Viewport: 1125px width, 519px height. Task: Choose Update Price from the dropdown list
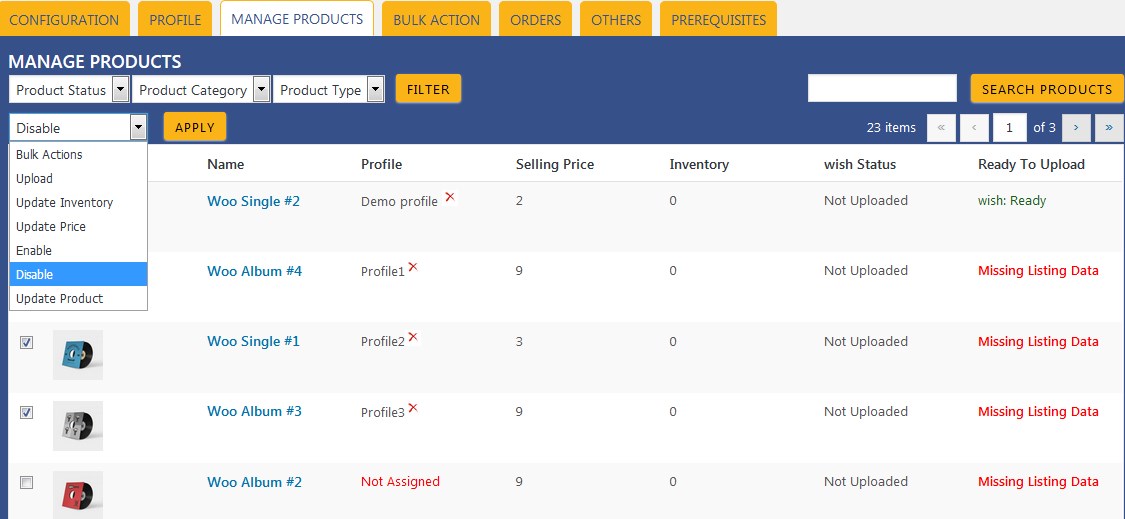[78, 226]
